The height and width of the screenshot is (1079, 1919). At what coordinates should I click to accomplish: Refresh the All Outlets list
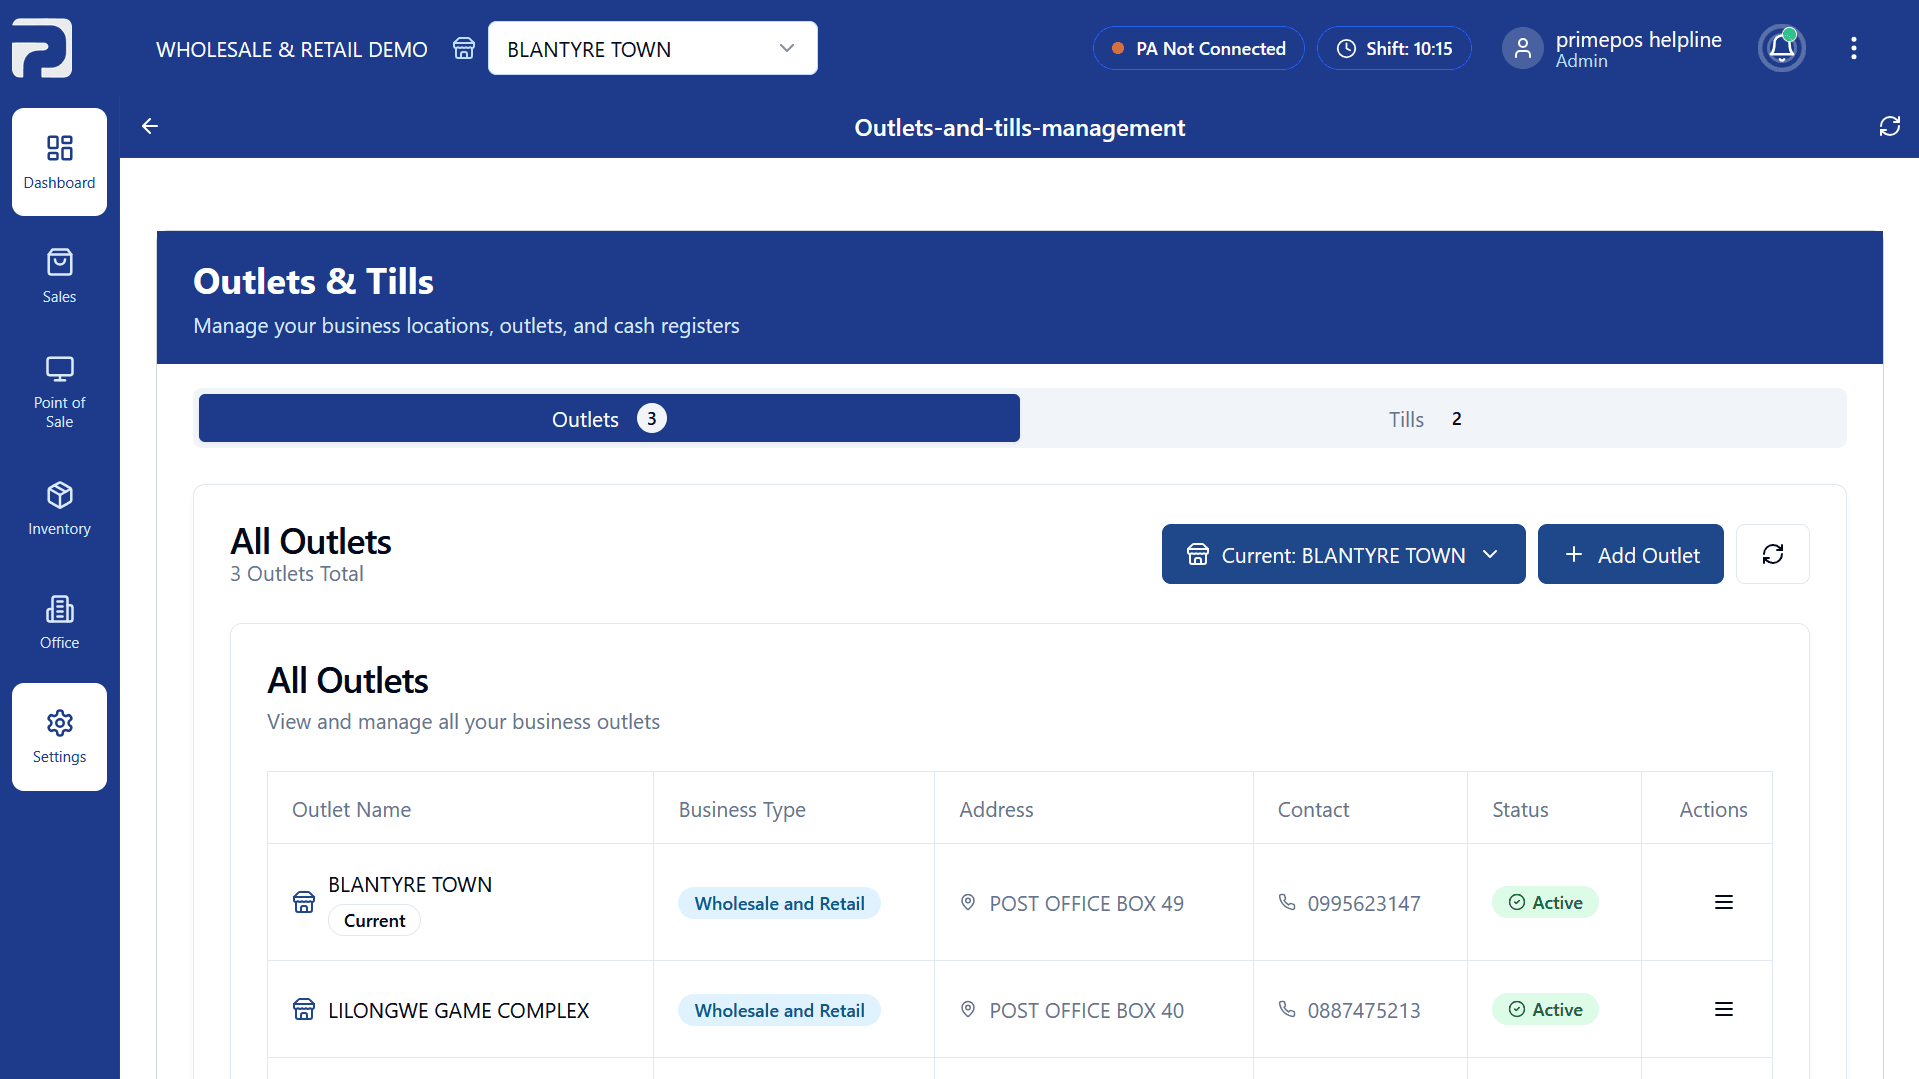[x=1772, y=554]
